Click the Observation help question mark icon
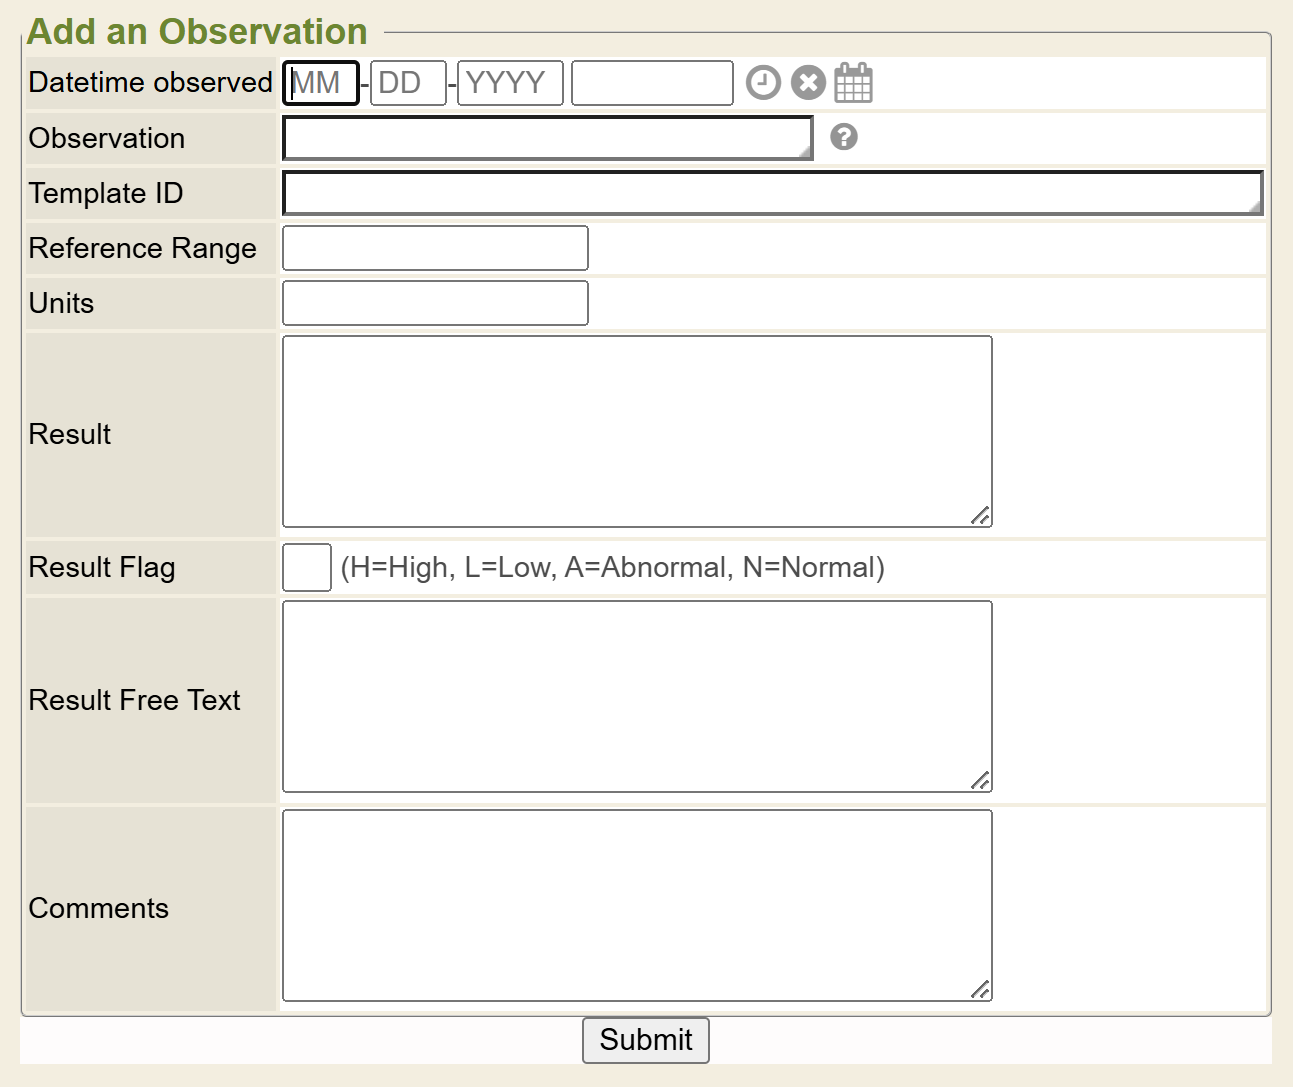1293x1087 pixels. pyautogui.click(x=844, y=137)
